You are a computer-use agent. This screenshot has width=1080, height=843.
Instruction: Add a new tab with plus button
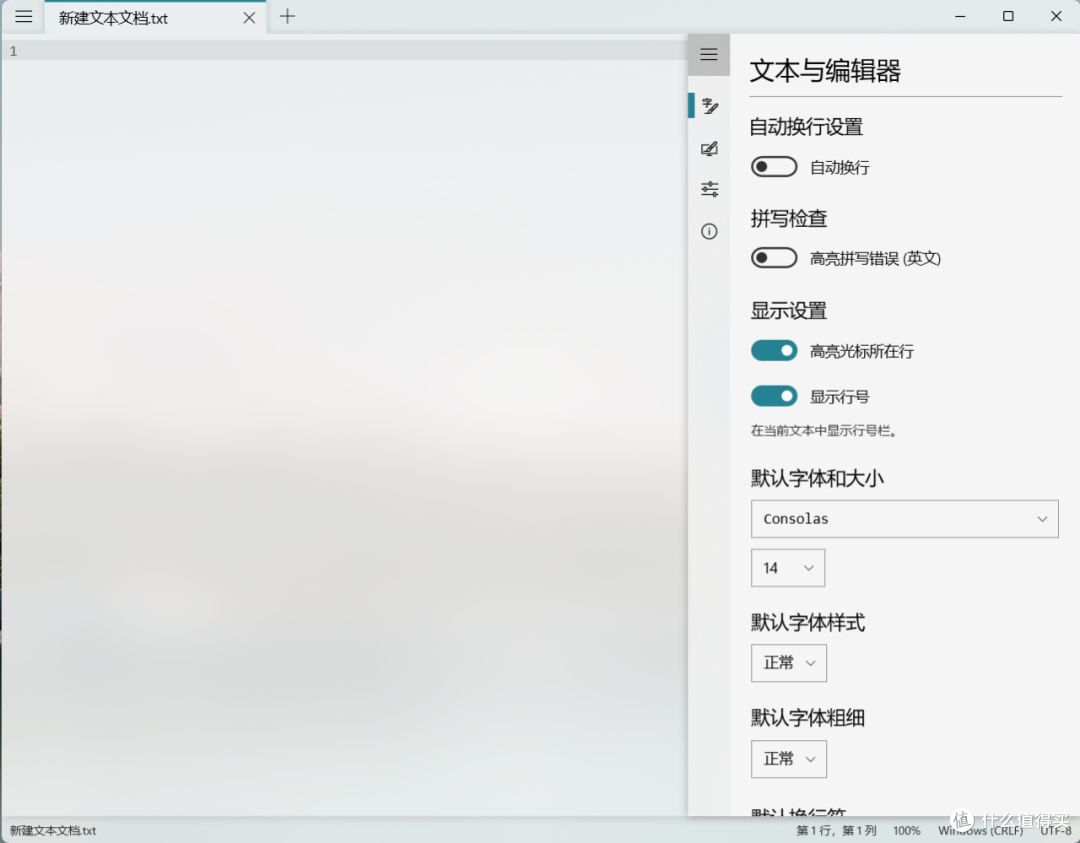pyautogui.click(x=287, y=17)
